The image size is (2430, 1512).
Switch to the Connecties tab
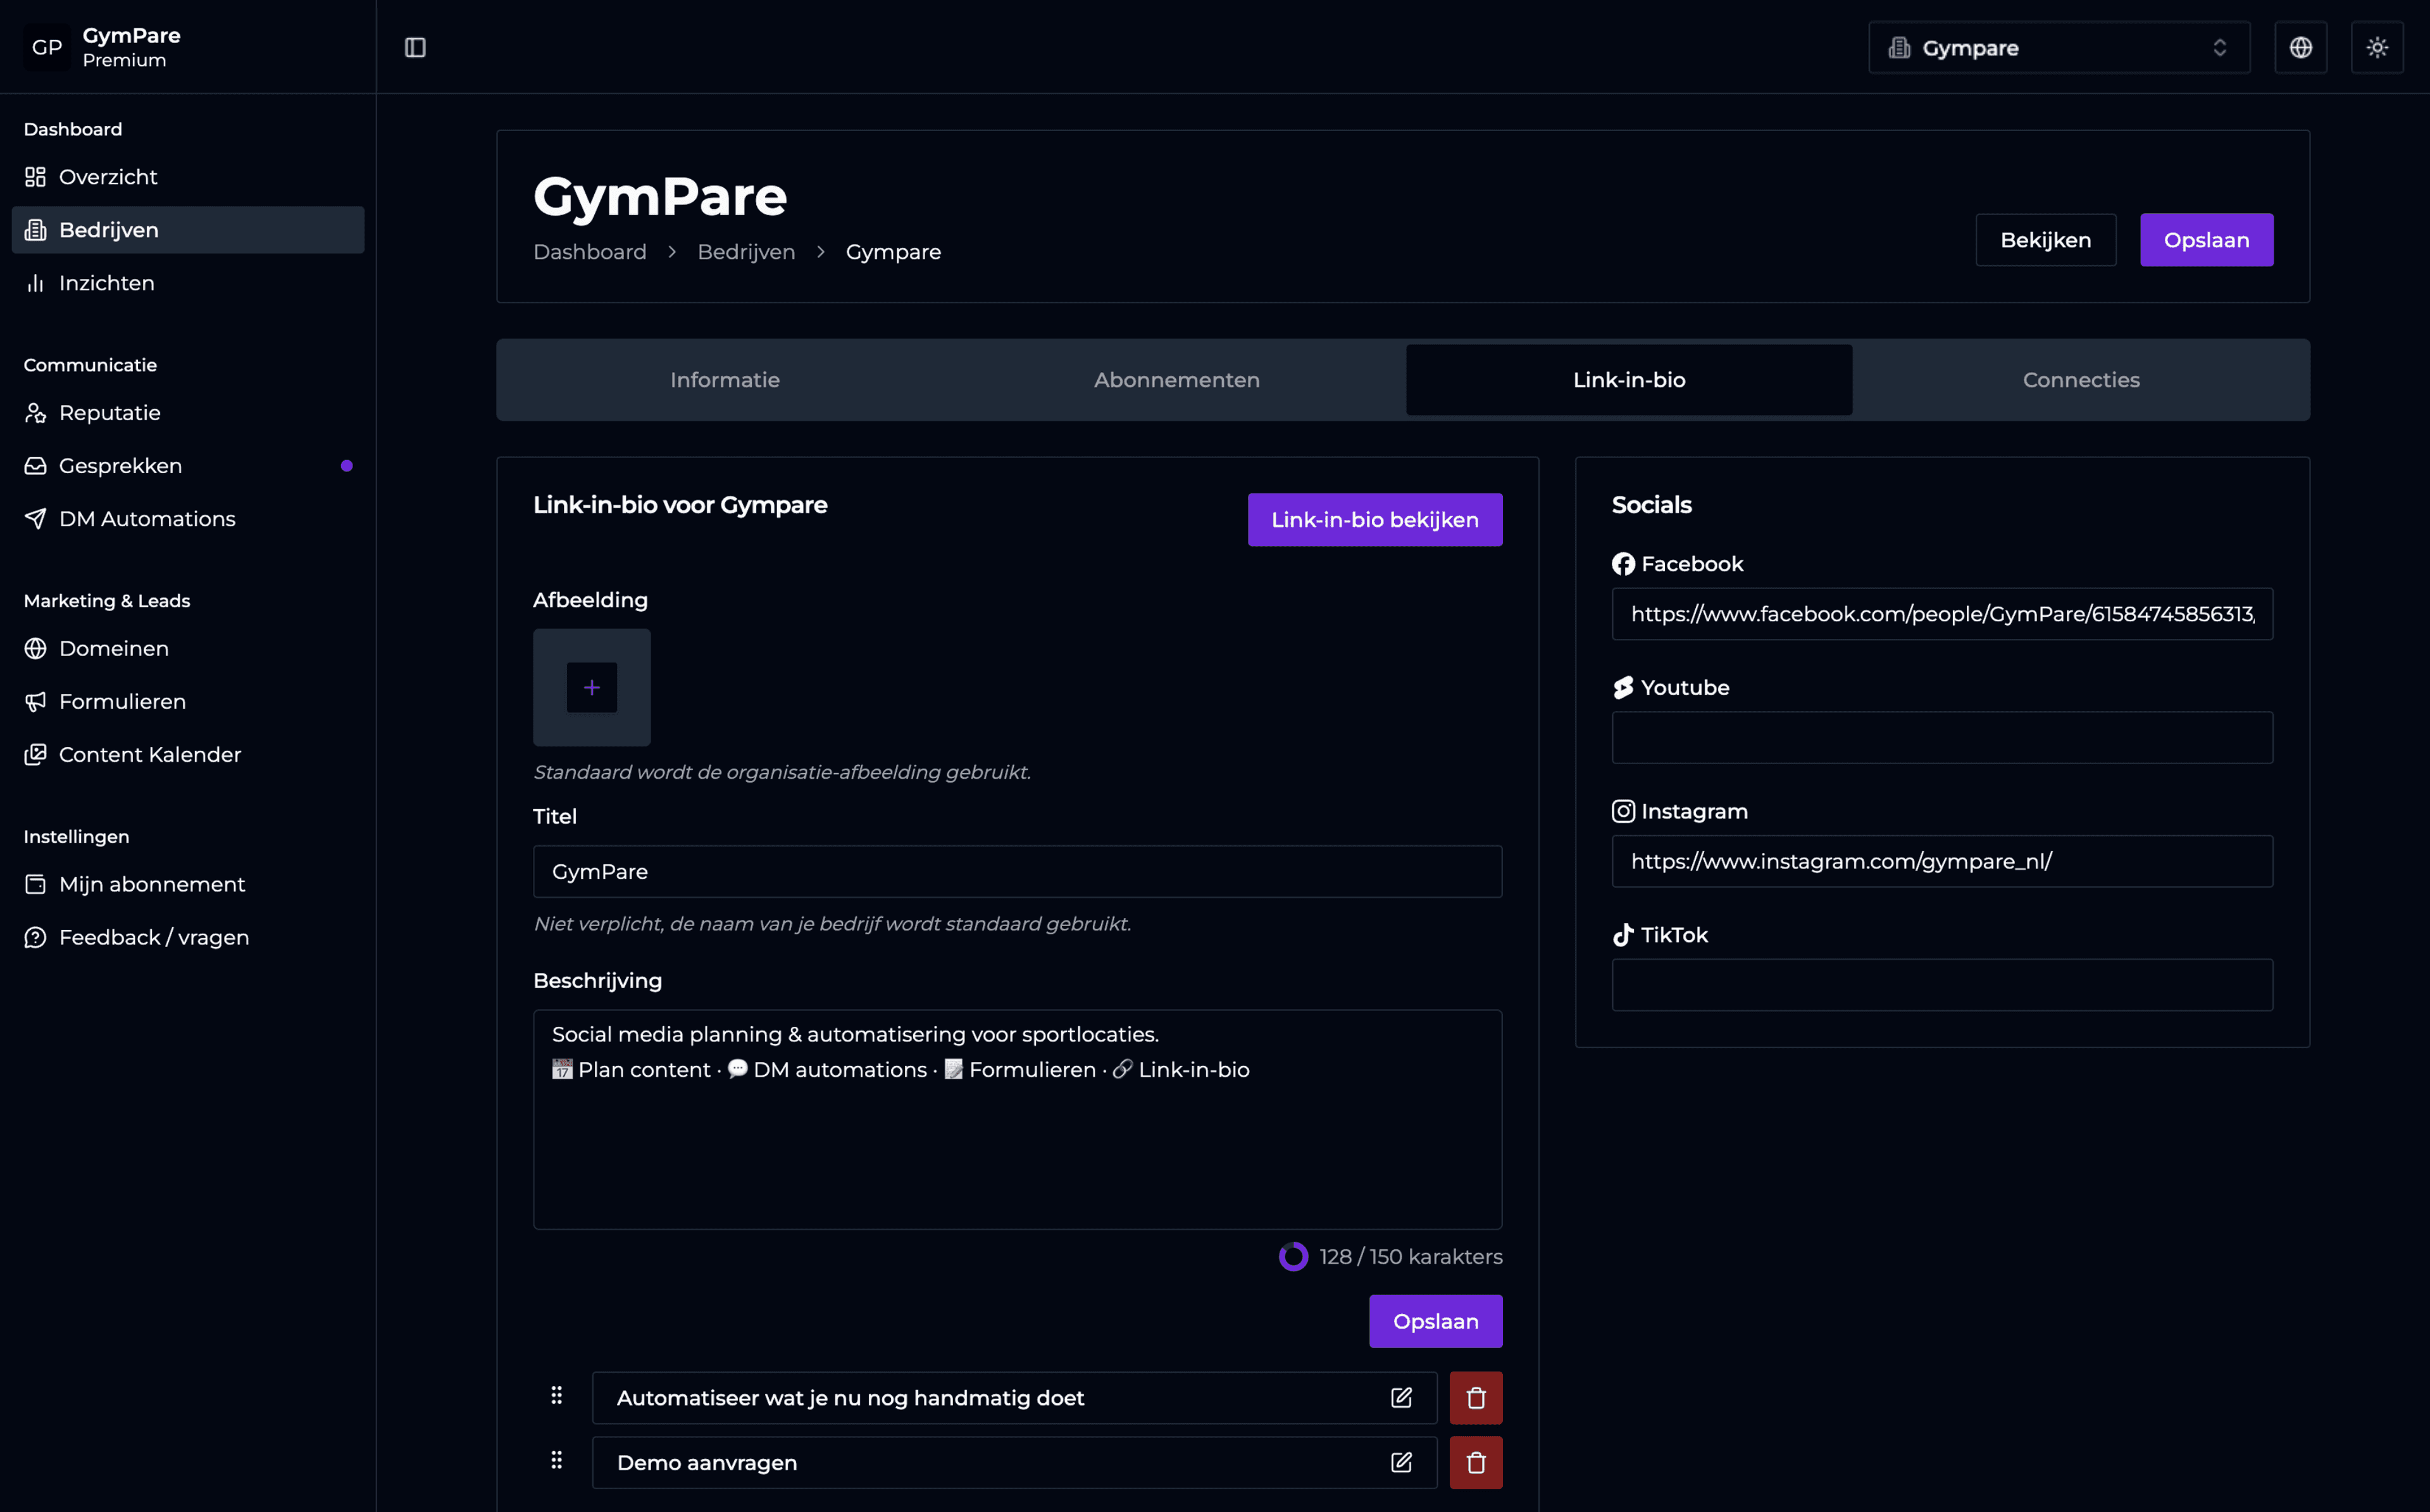(2081, 380)
